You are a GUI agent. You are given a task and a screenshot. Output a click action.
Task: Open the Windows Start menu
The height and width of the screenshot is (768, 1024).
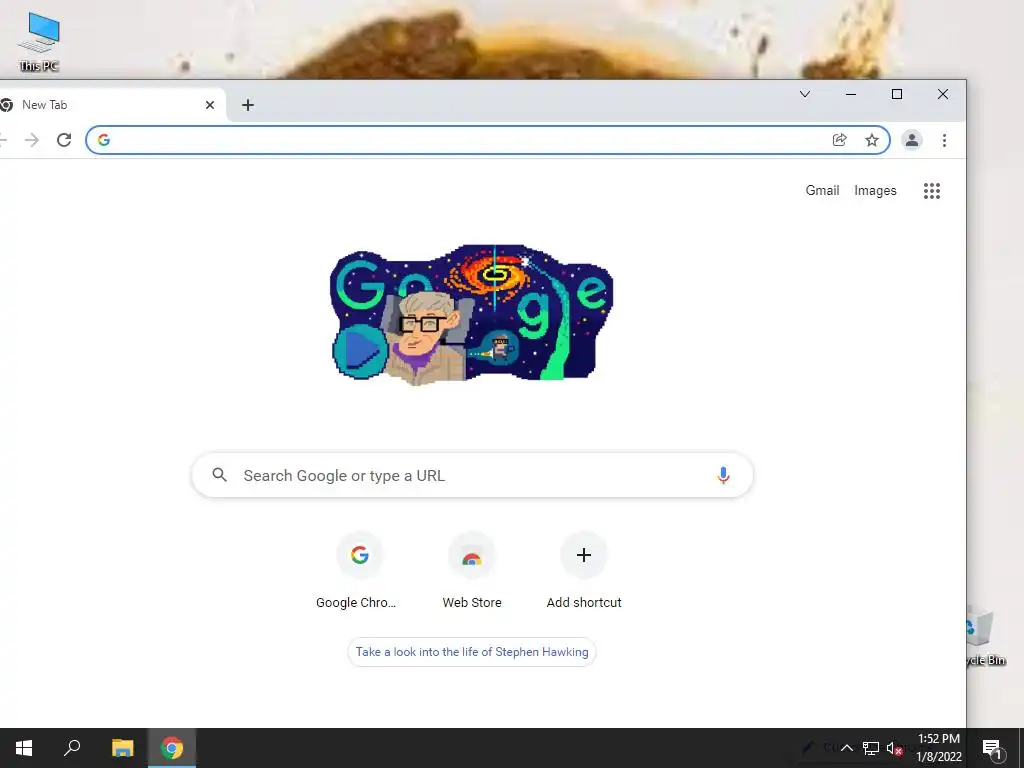click(24, 748)
